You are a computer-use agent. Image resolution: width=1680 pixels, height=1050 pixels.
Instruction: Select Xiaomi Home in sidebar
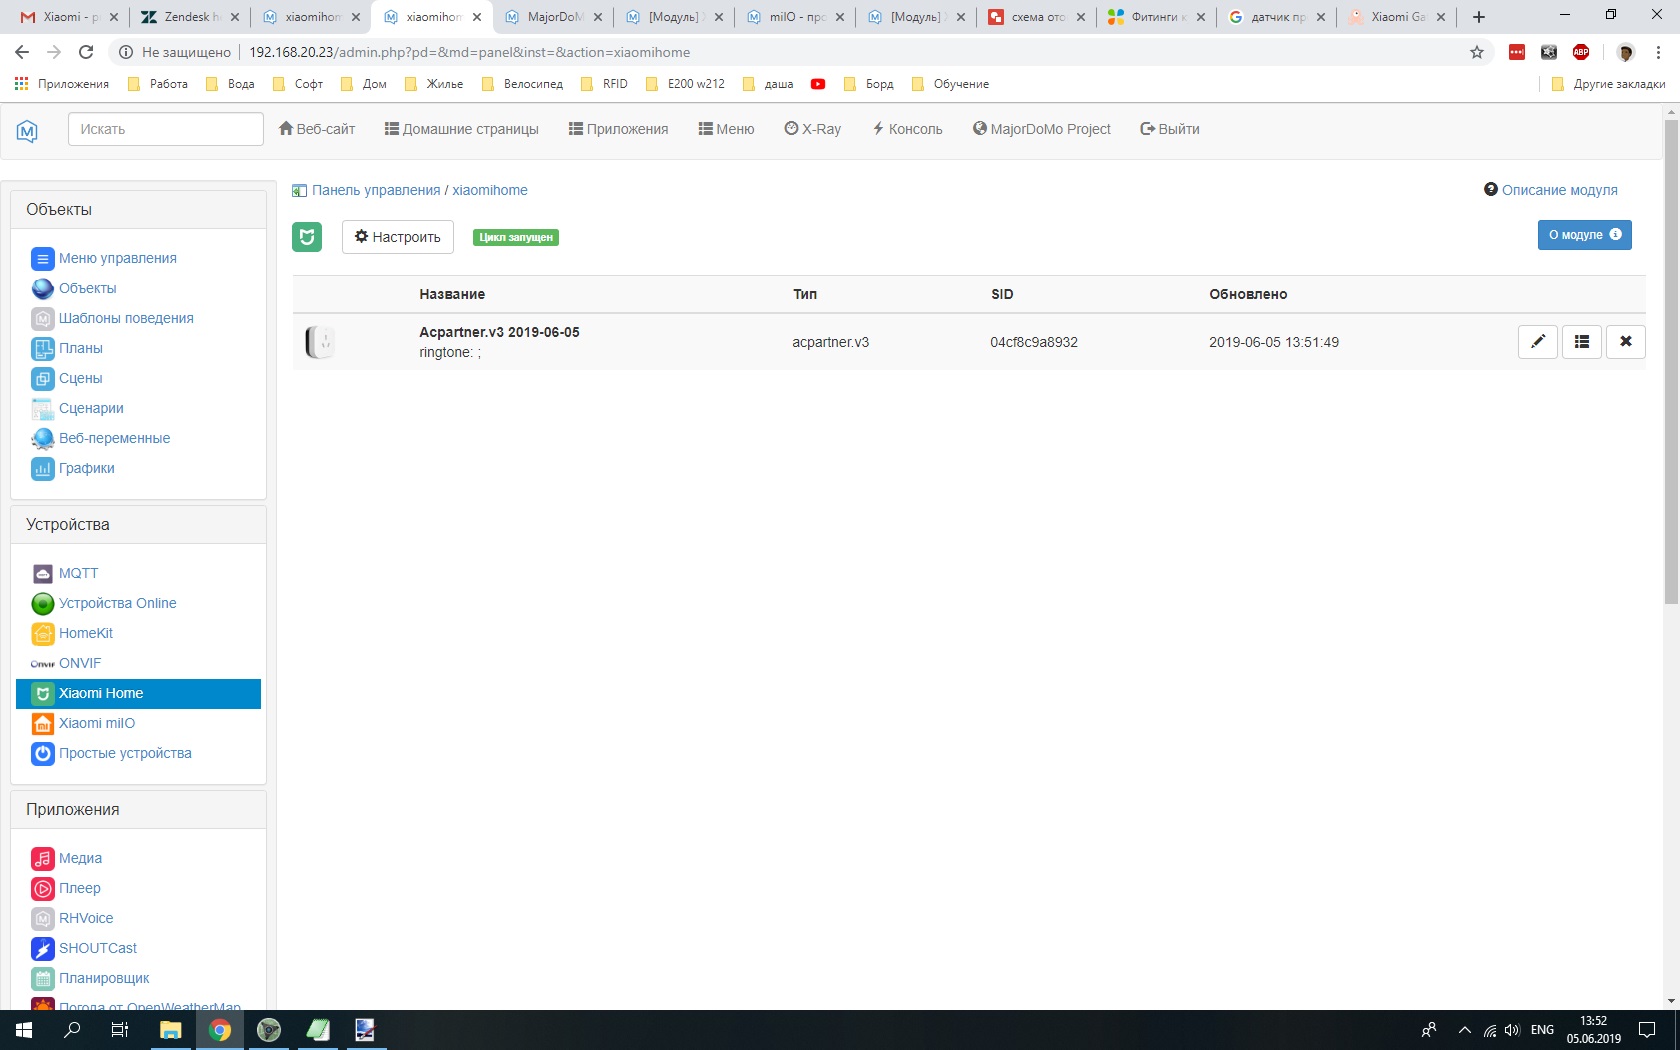click(138, 693)
